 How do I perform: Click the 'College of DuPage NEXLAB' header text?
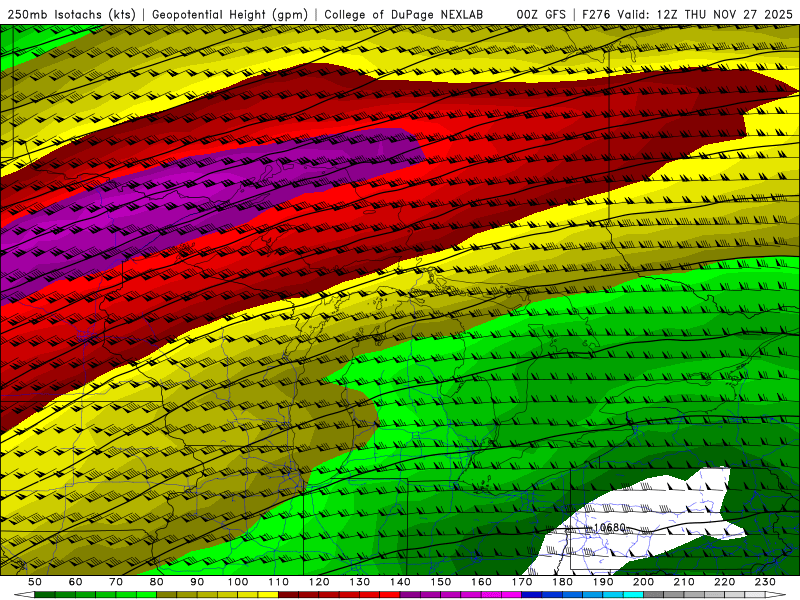[x=403, y=15]
